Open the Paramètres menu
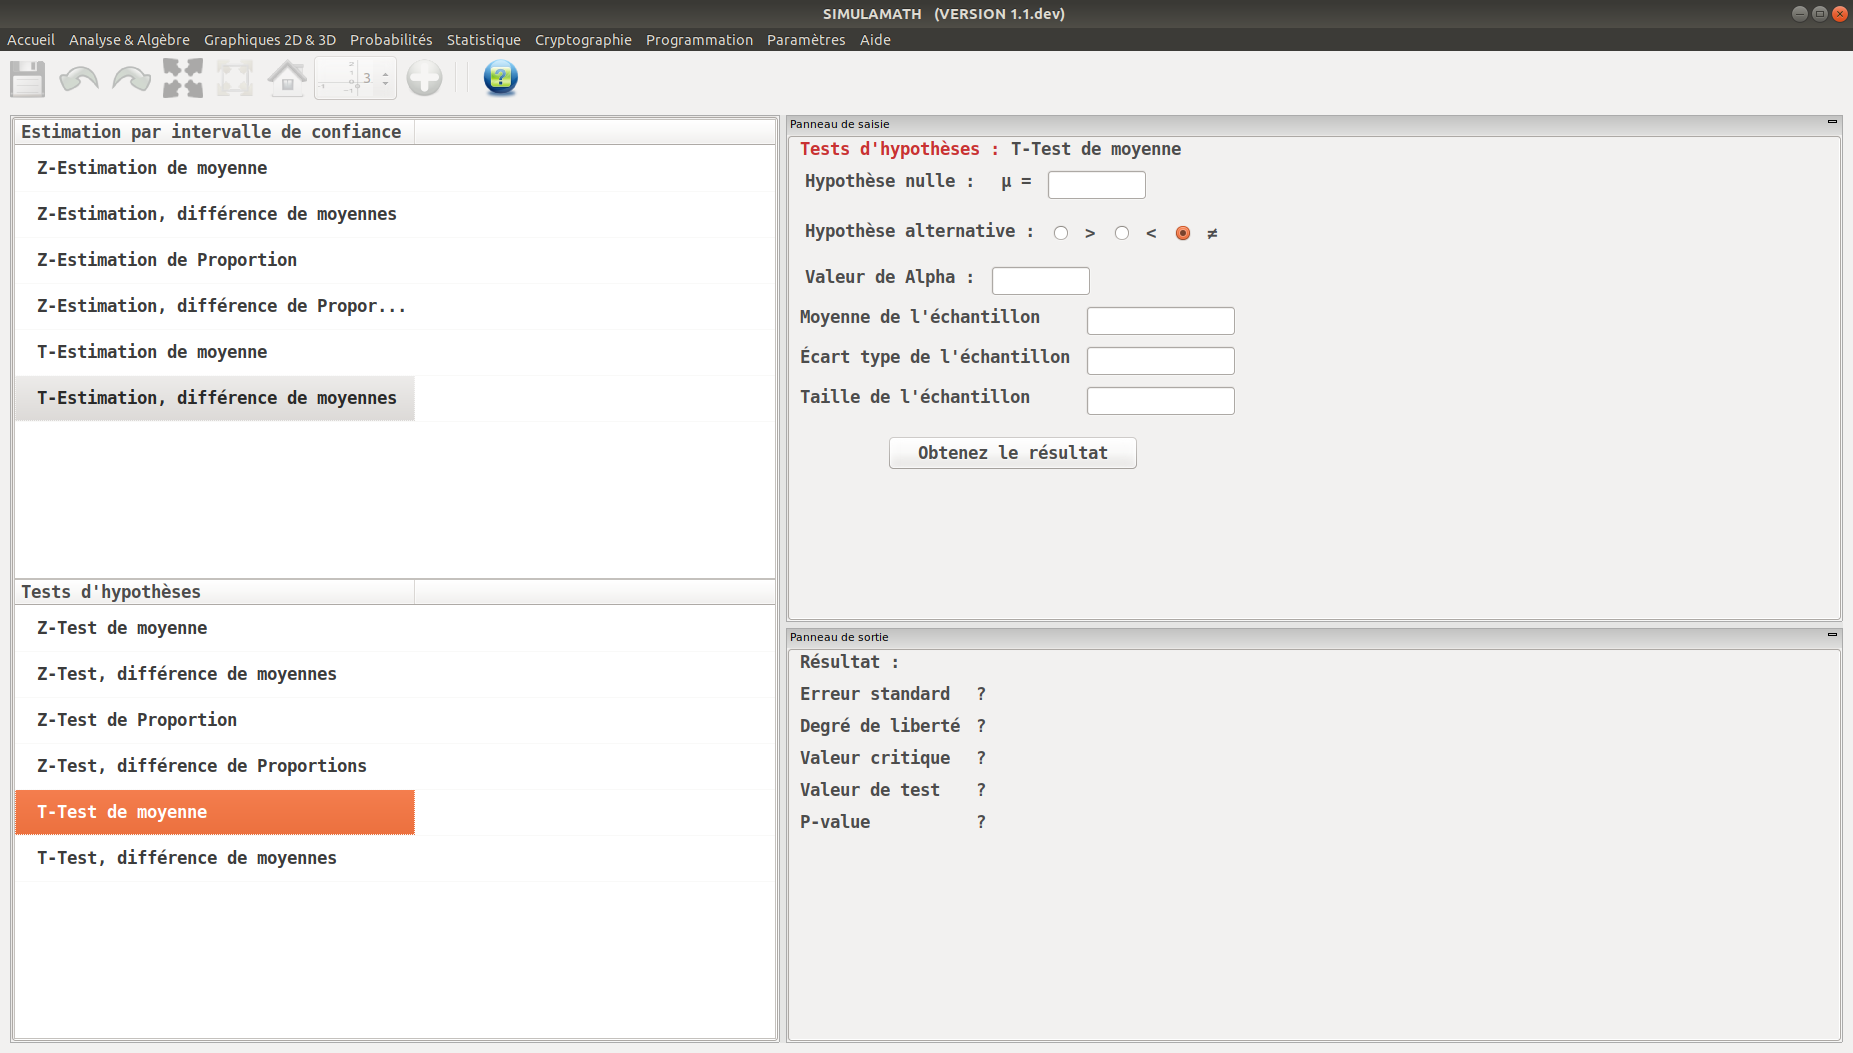 pos(806,40)
